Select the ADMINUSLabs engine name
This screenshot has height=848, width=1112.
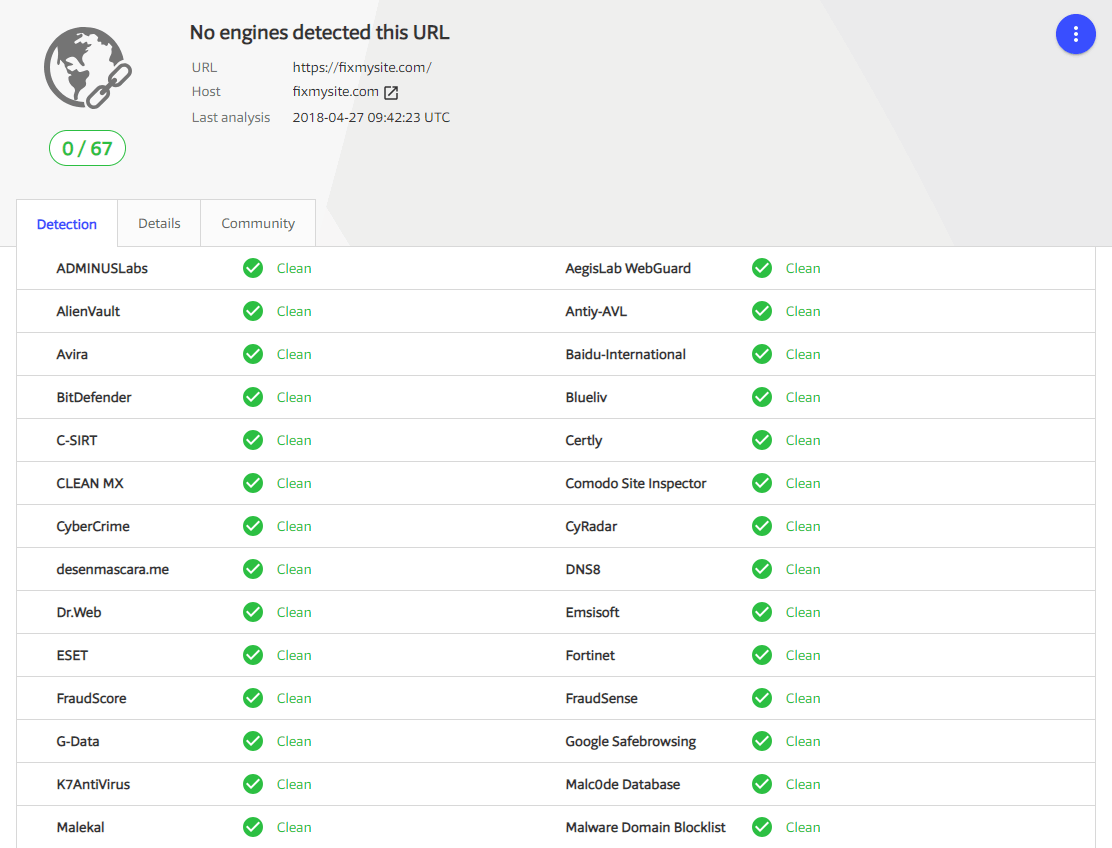point(102,269)
